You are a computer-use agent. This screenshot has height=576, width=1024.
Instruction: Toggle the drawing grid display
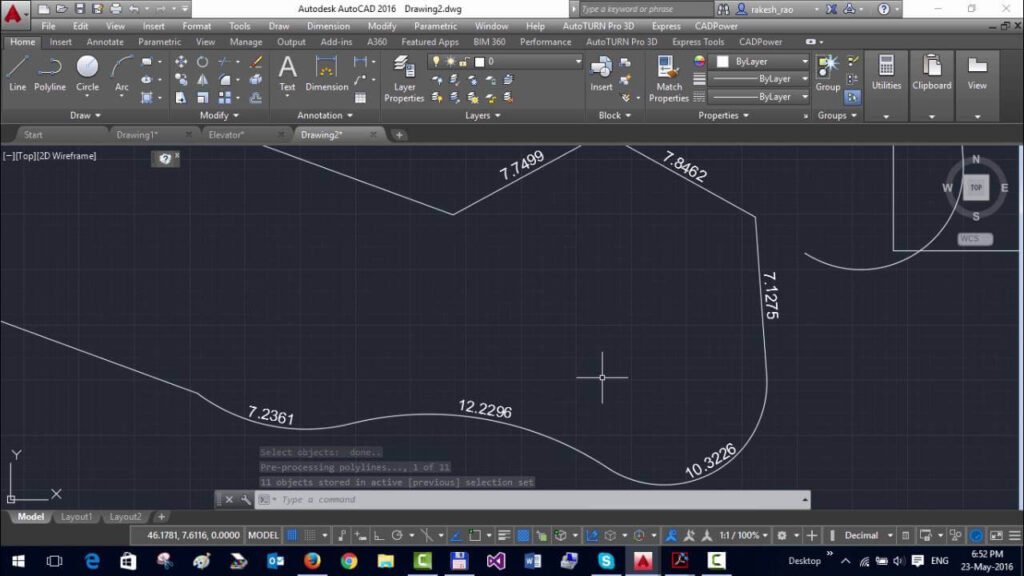(292, 536)
